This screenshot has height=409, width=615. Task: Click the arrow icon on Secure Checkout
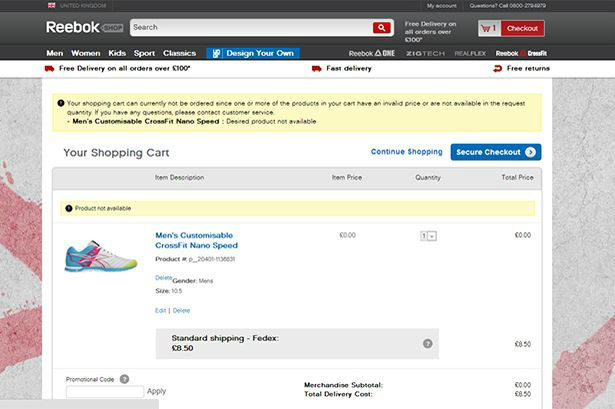[530, 152]
